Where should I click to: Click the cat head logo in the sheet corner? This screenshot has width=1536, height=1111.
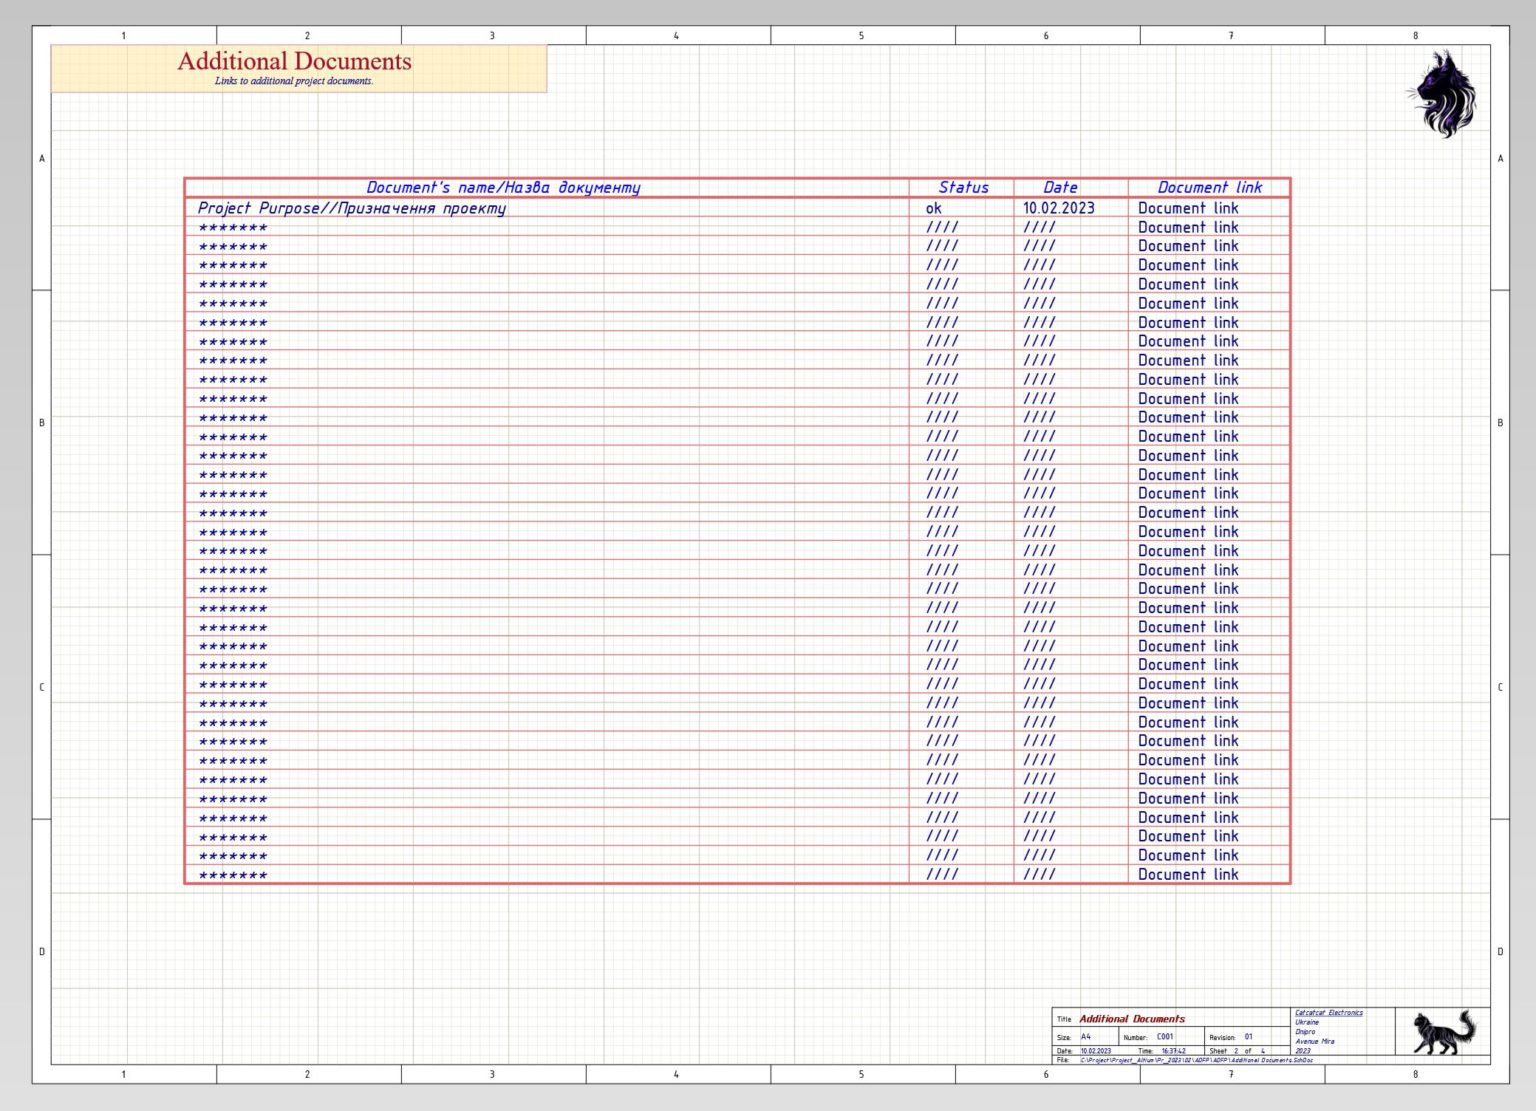1444,94
